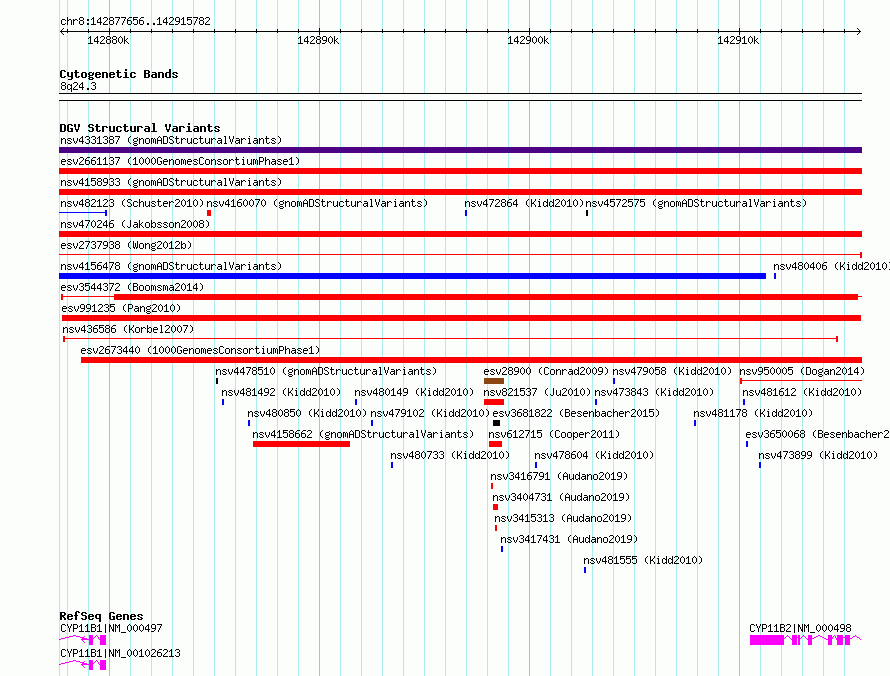
Task: Open CYP11B1|NM_000497 gene label
Action: (x=111, y=628)
